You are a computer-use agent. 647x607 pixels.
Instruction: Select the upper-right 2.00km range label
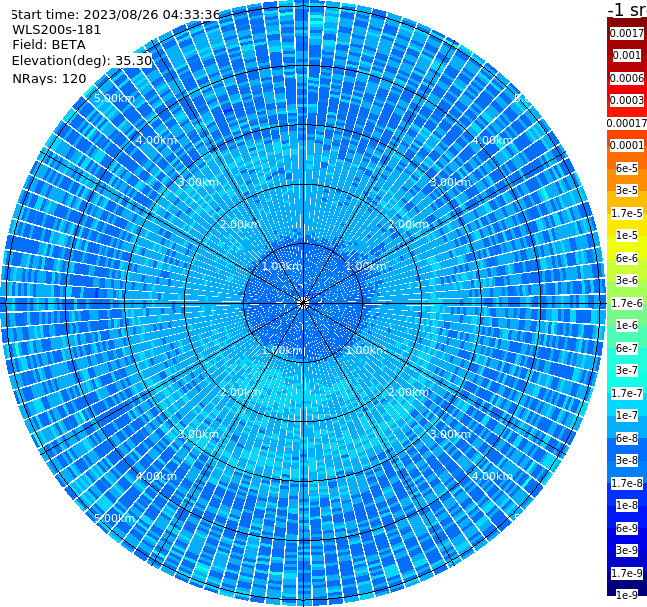tap(408, 224)
